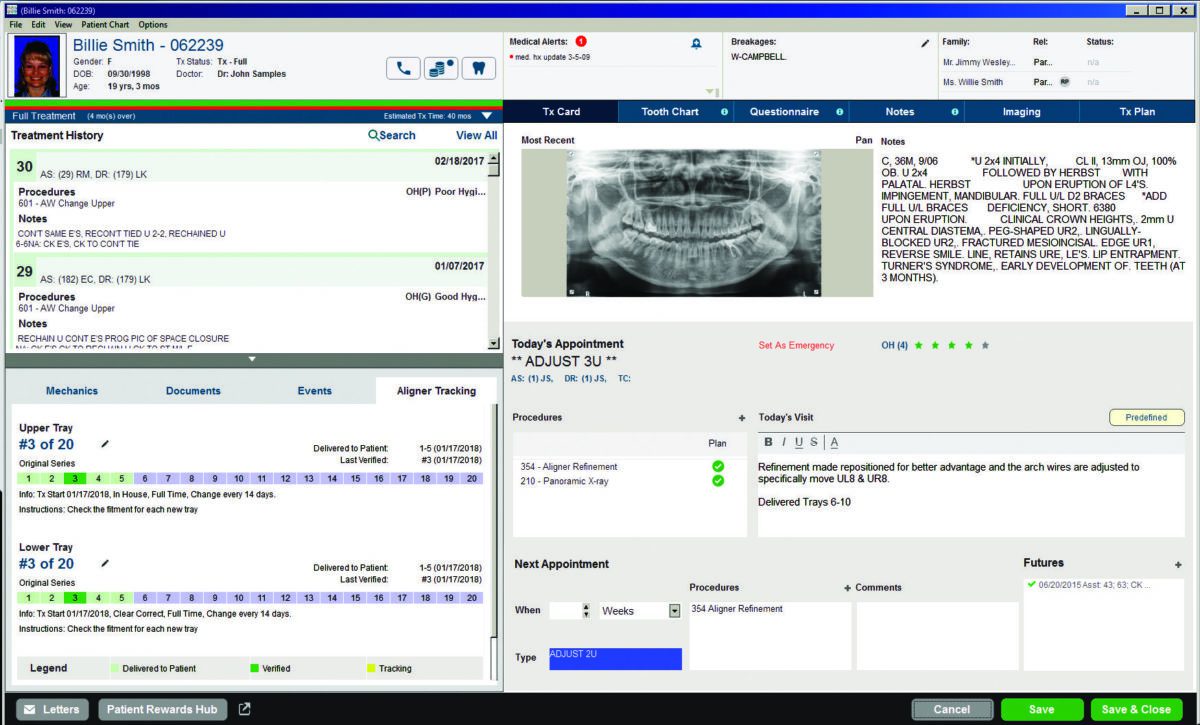The image size is (1200, 725).
Task: Edit the Upper Tray with pencil icon
Action: (105, 443)
